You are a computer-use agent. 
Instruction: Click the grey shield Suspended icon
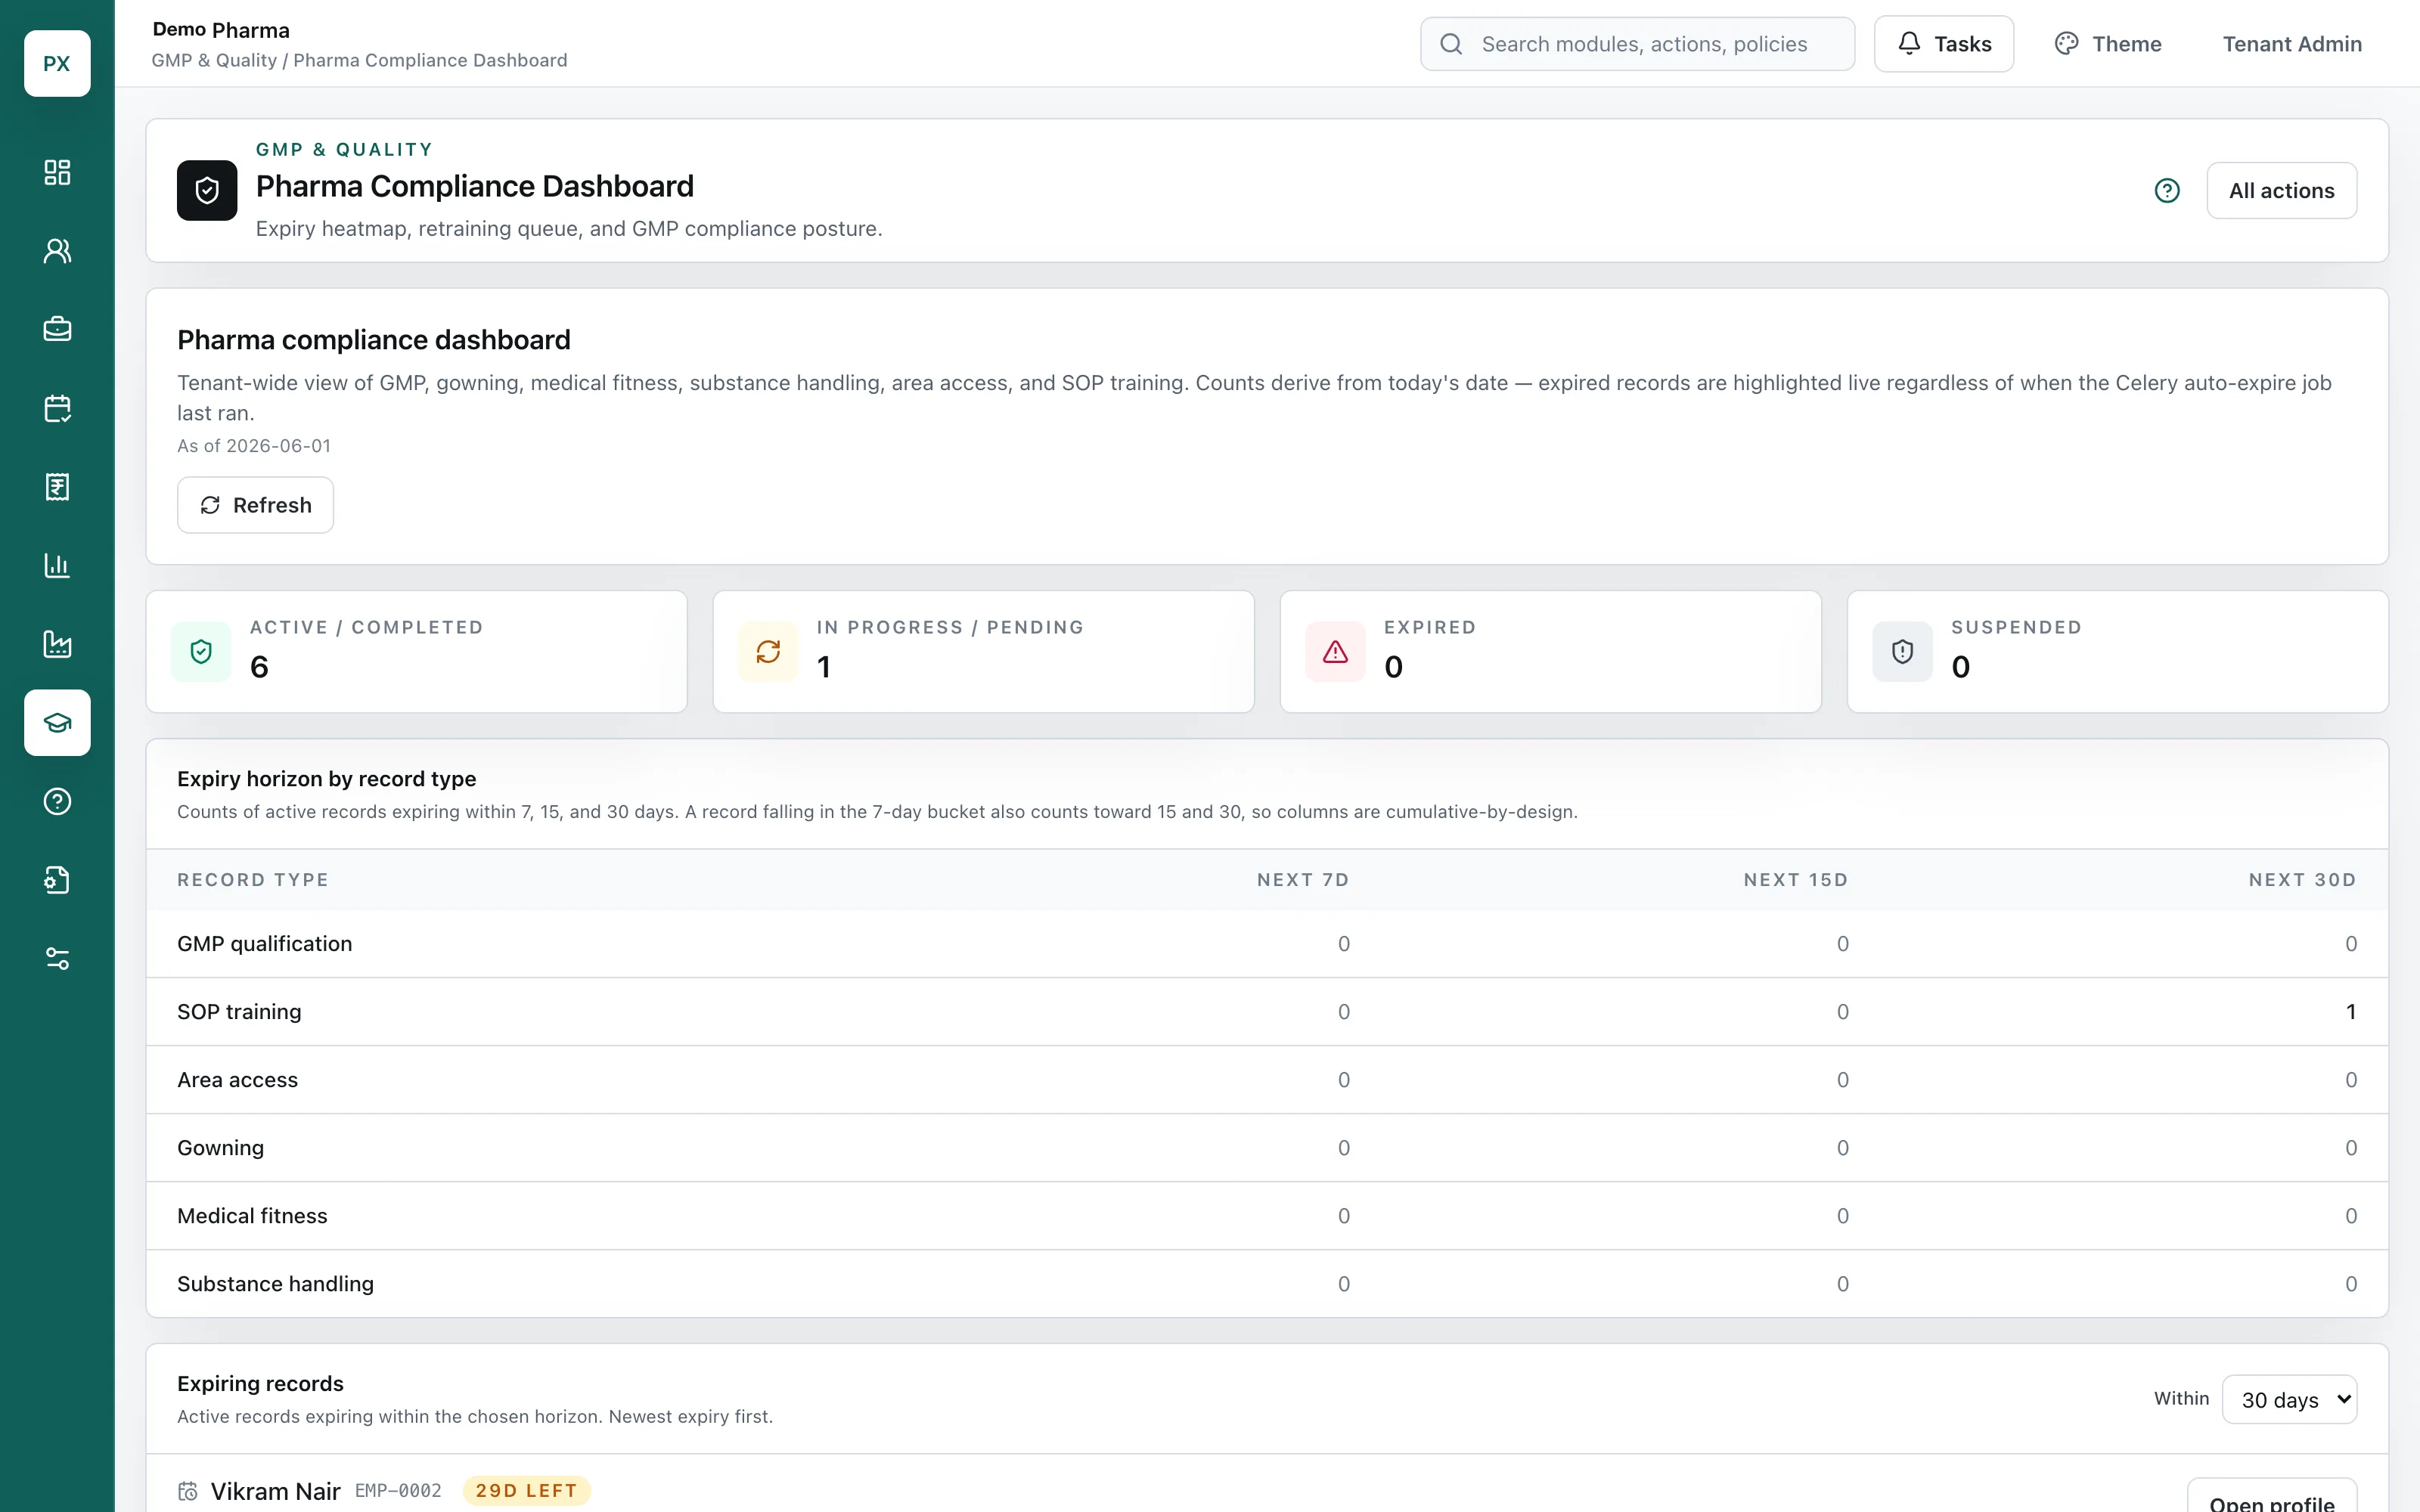tap(1902, 652)
